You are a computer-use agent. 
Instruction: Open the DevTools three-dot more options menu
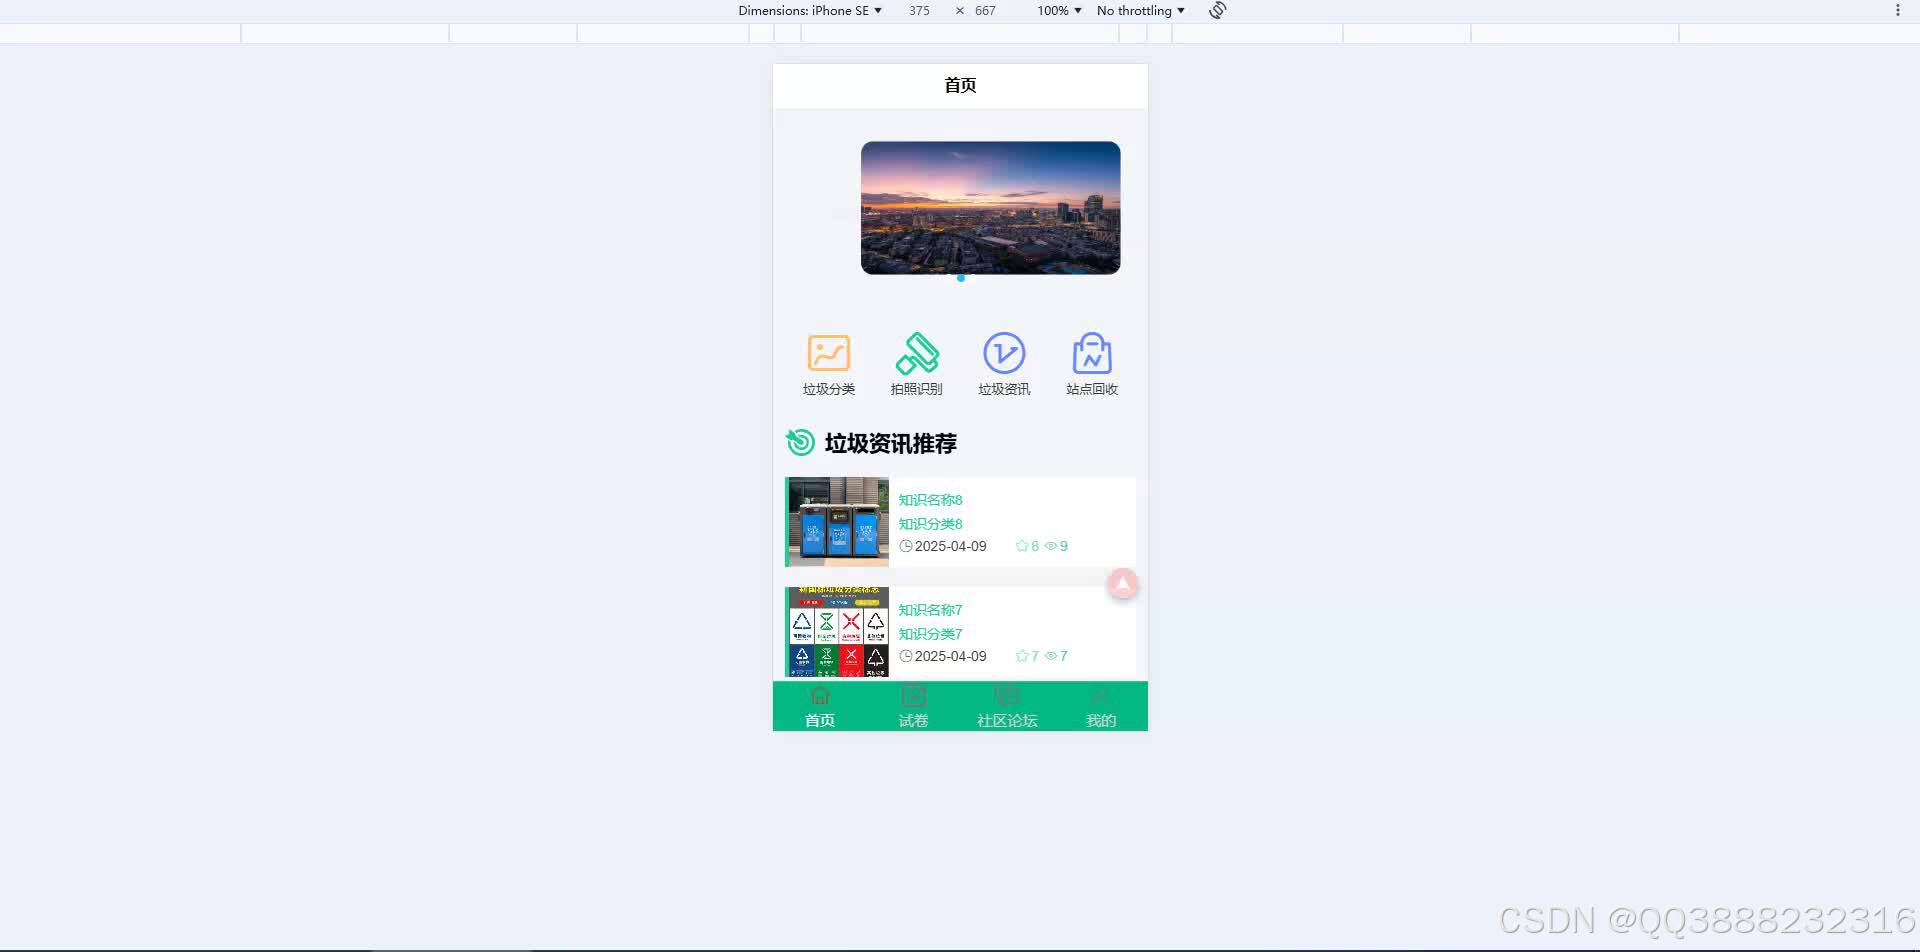[1897, 10]
